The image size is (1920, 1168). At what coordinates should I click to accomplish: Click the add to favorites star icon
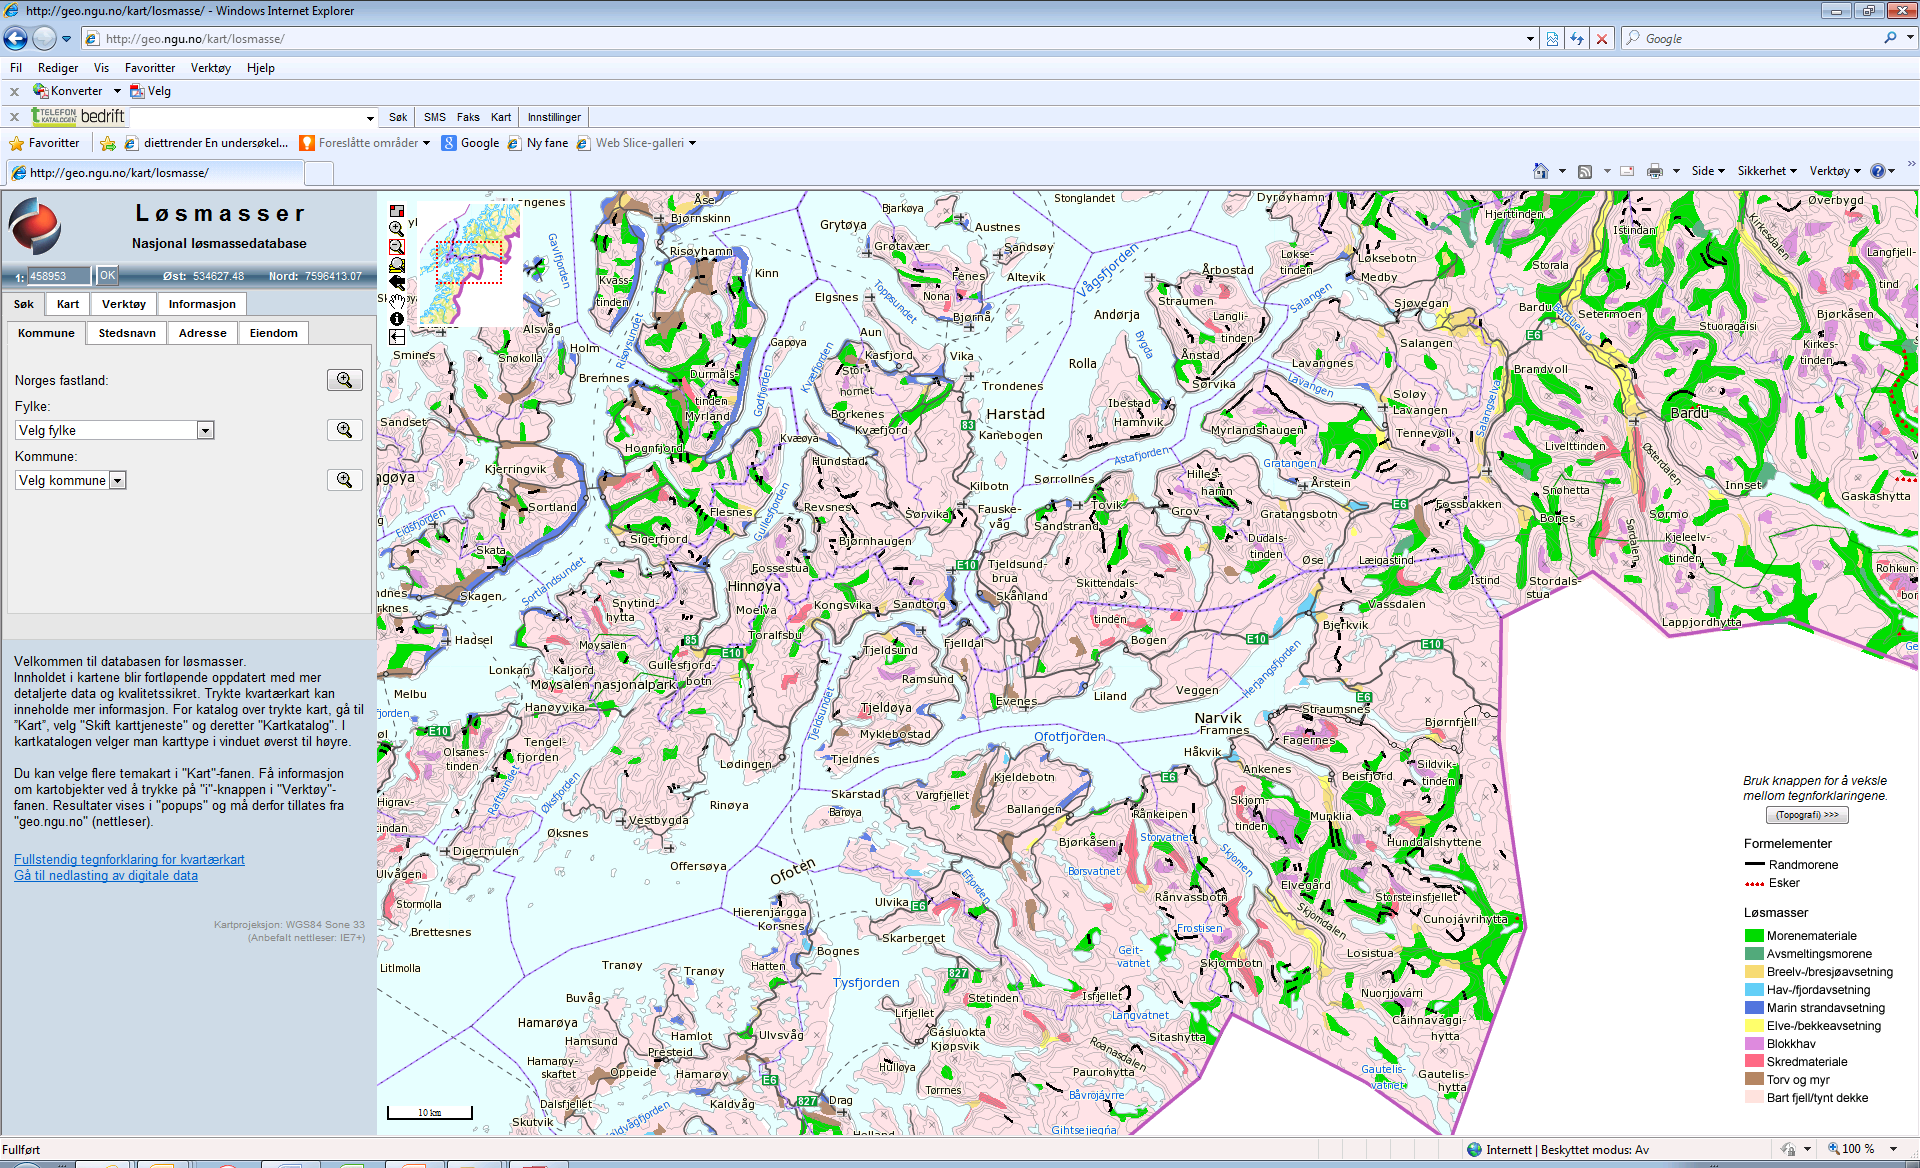(x=108, y=143)
